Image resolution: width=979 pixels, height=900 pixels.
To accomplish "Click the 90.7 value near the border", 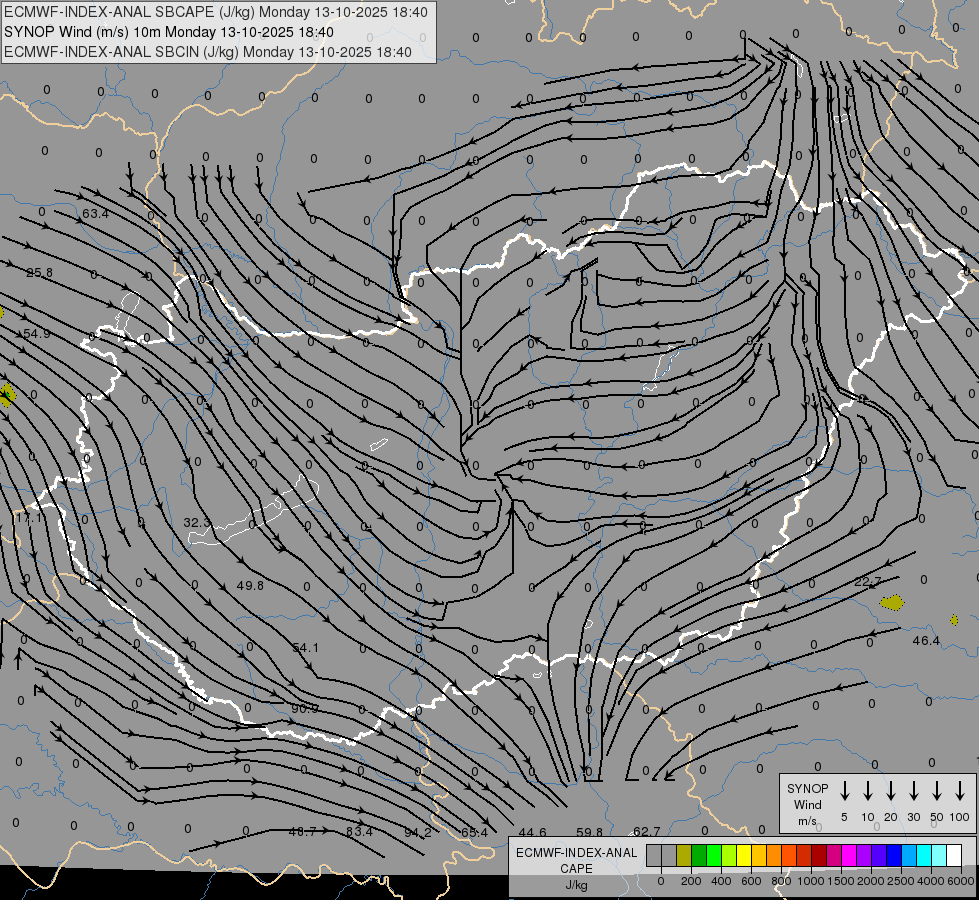I will click(305, 709).
